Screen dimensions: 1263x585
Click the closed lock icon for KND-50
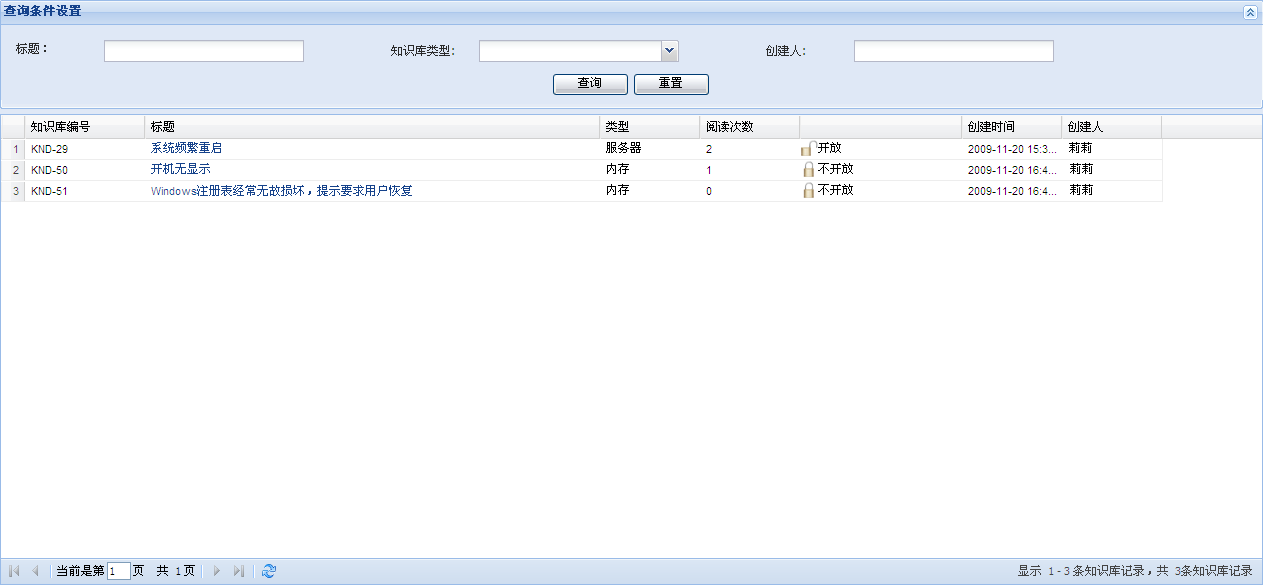click(x=808, y=170)
